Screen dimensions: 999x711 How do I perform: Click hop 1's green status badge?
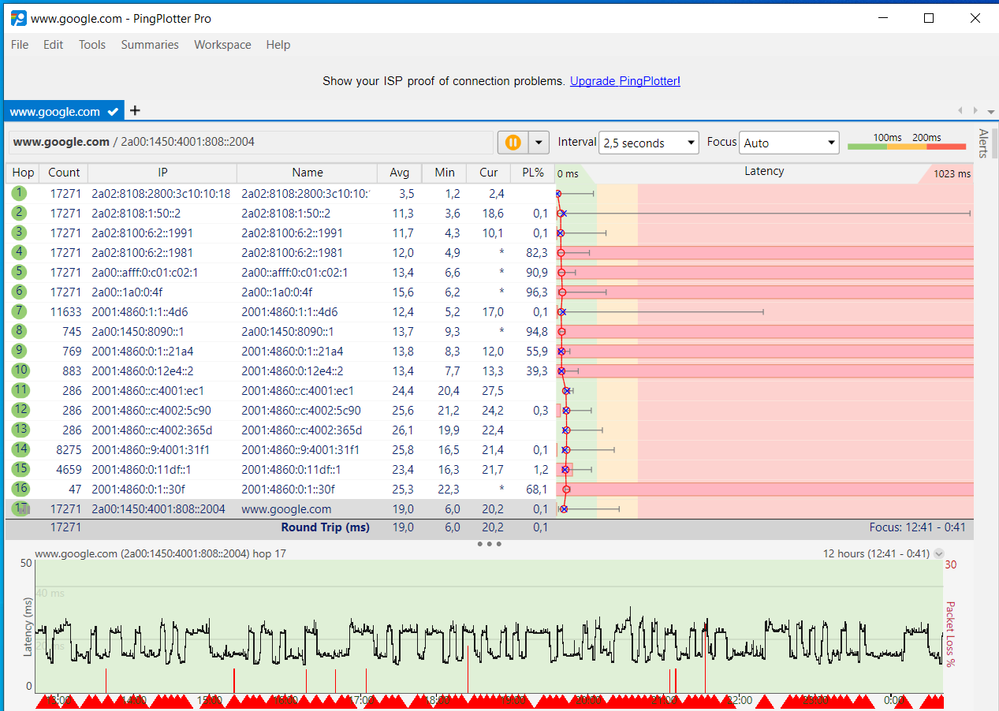(x=20, y=193)
